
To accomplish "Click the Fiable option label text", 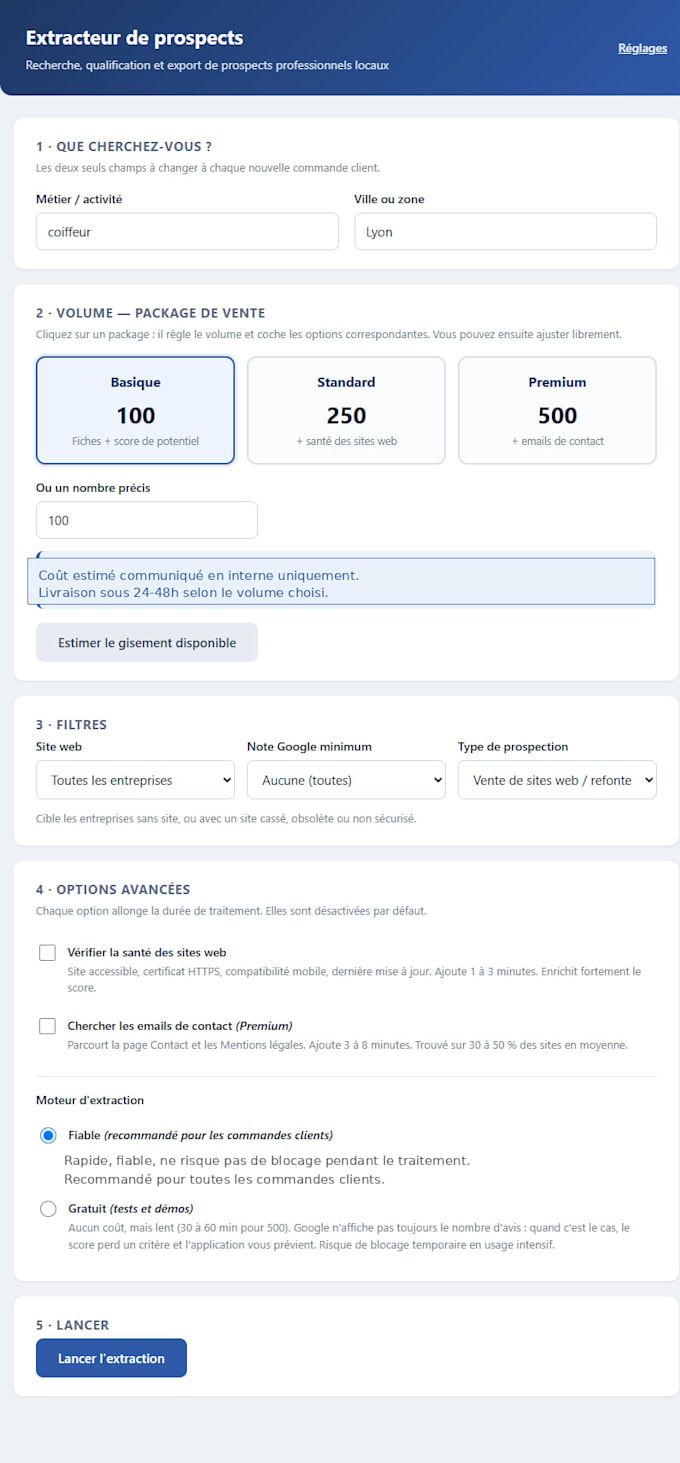I will [x=200, y=1136].
